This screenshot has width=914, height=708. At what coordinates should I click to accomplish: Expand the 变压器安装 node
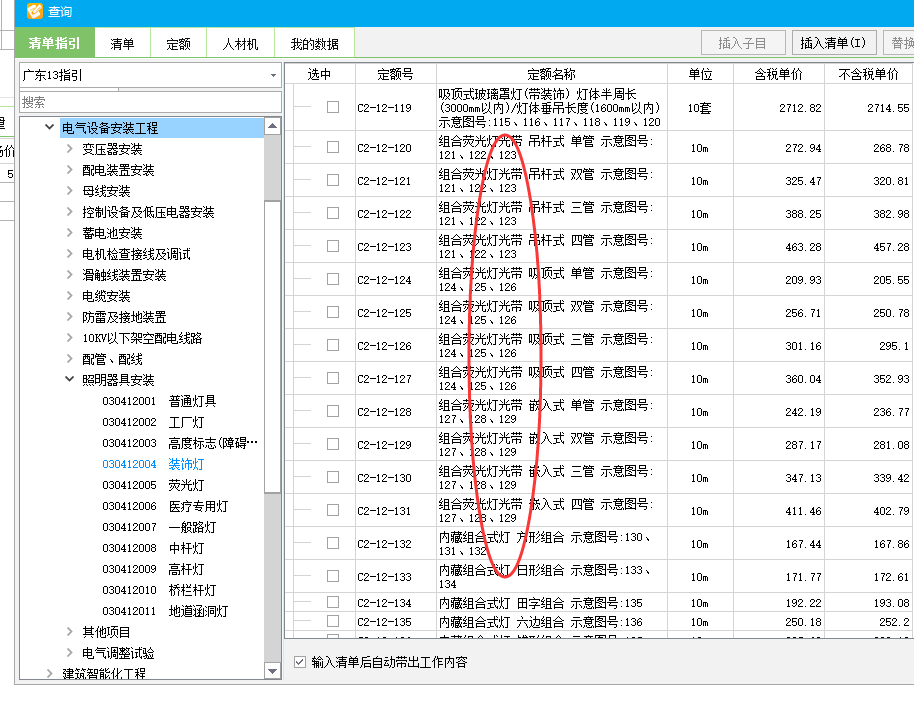click(70, 149)
